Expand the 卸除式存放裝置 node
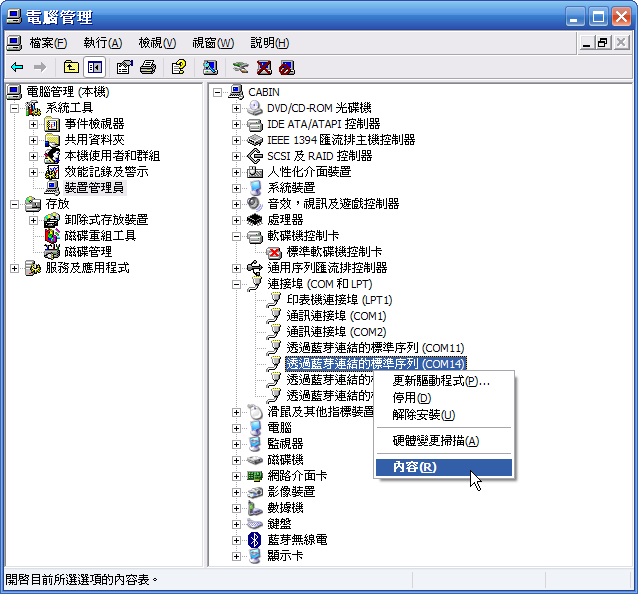 pos(33,220)
